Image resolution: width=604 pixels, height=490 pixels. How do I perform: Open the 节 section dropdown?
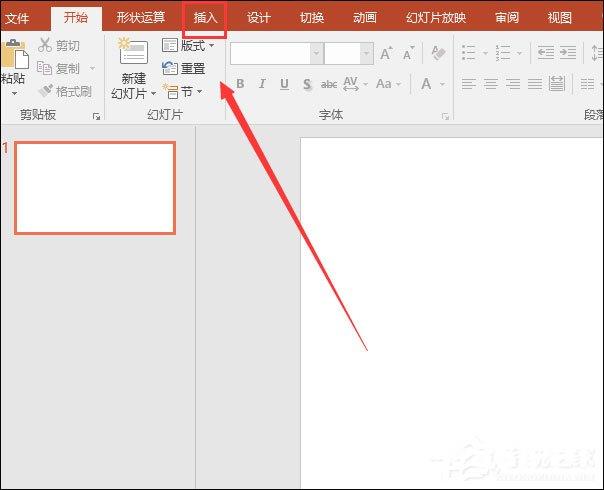point(182,92)
